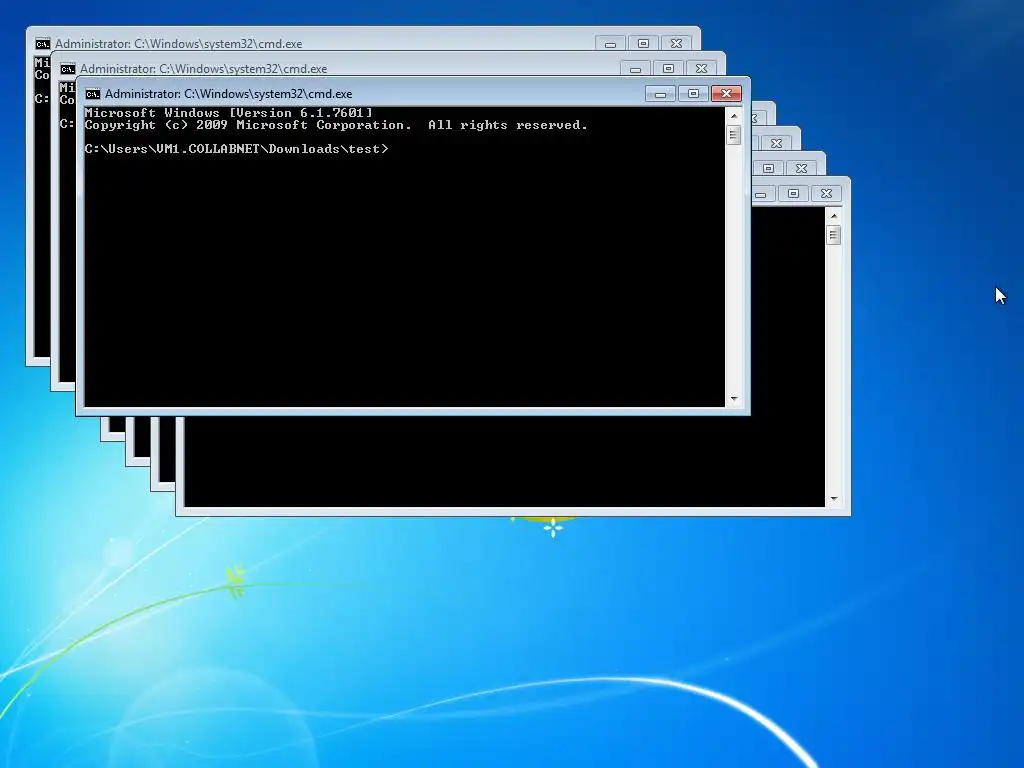
Task: Grab scrollbar thumb of lowest bottom-right window
Action: [x=834, y=235]
